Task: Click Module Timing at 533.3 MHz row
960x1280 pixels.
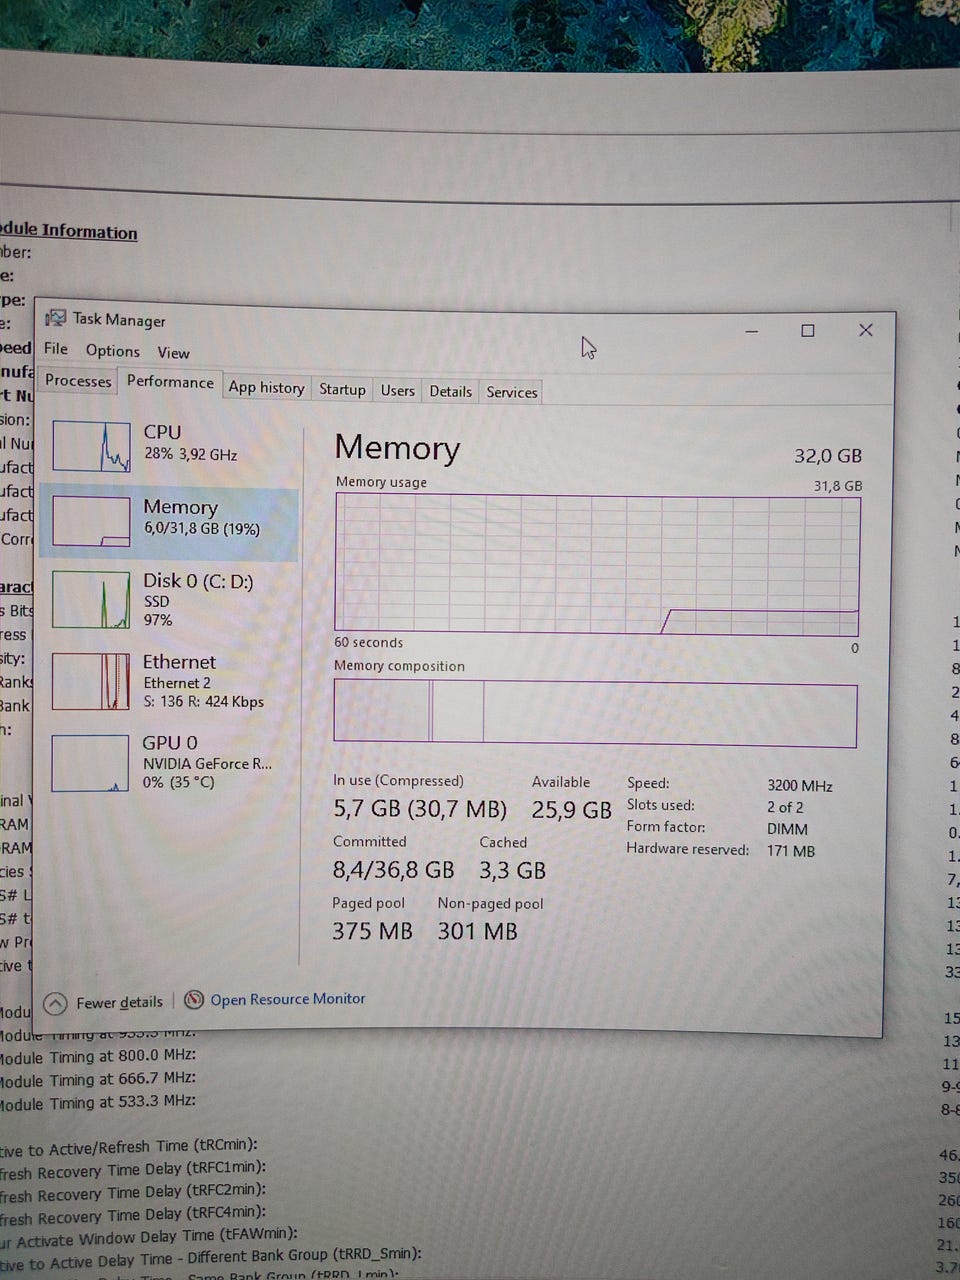Action: click(x=98, y=1102)
